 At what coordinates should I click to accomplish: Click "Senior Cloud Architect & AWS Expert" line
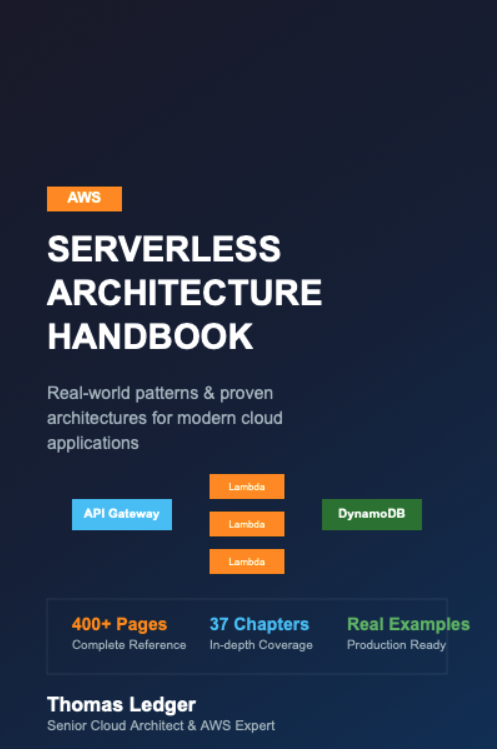point(161,726)
